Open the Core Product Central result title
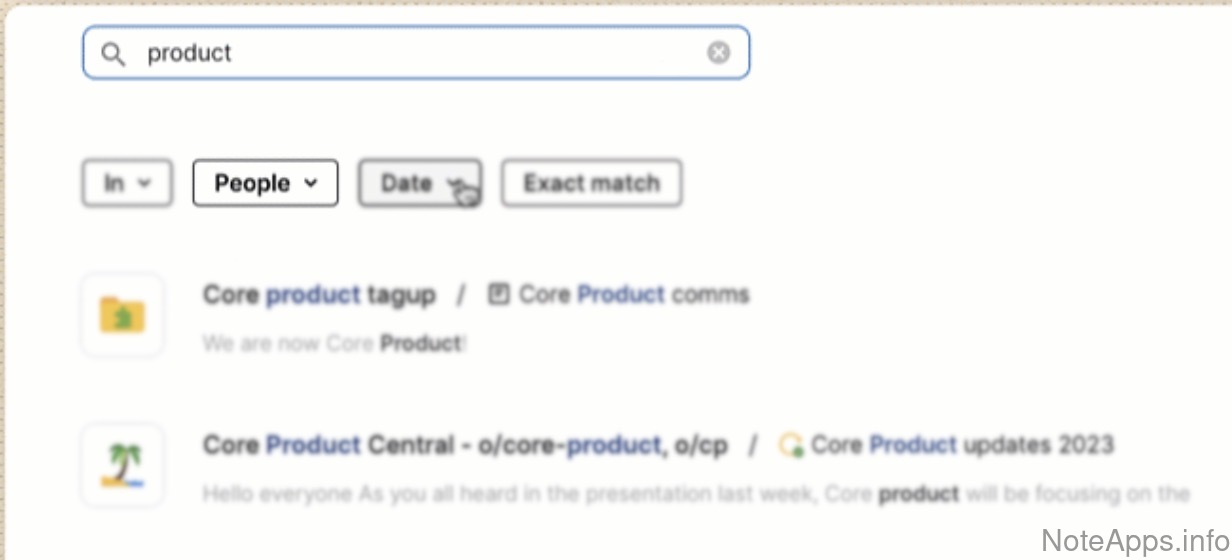This screenshot has height=560, width=1232. click(x=465, y=445)
